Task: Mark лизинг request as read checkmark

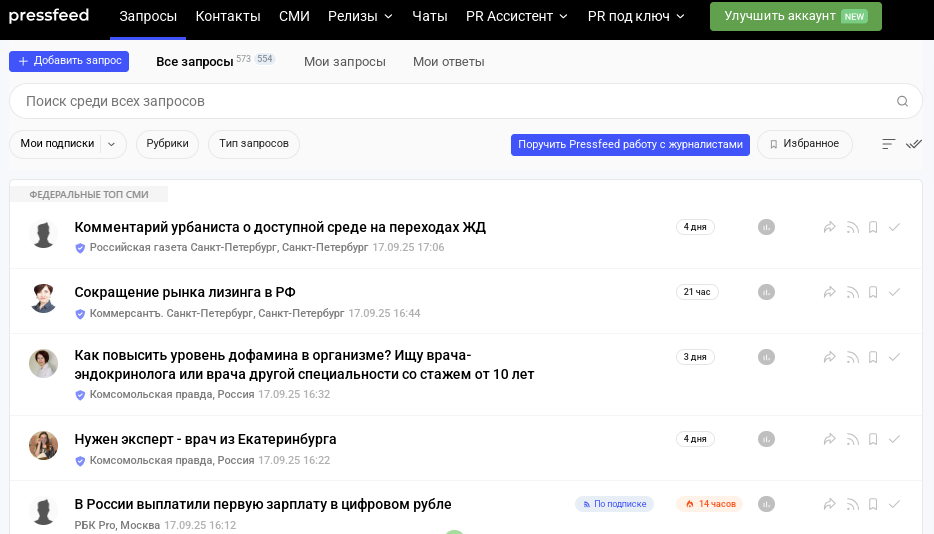Action: (x=894, y=292)
